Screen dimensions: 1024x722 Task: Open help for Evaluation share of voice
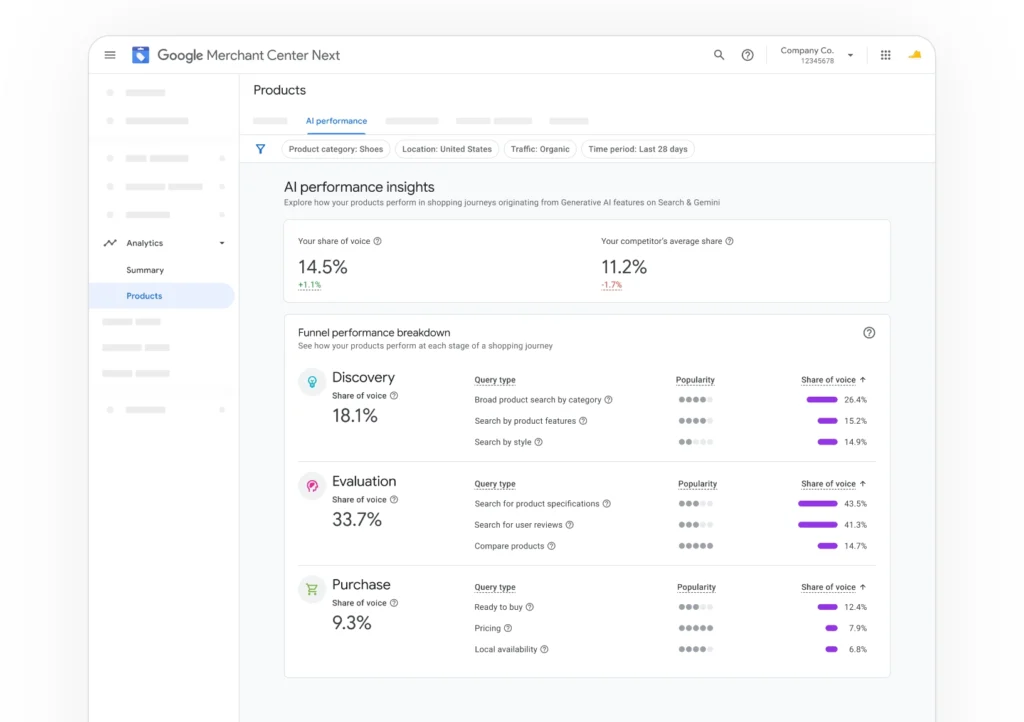394,499
